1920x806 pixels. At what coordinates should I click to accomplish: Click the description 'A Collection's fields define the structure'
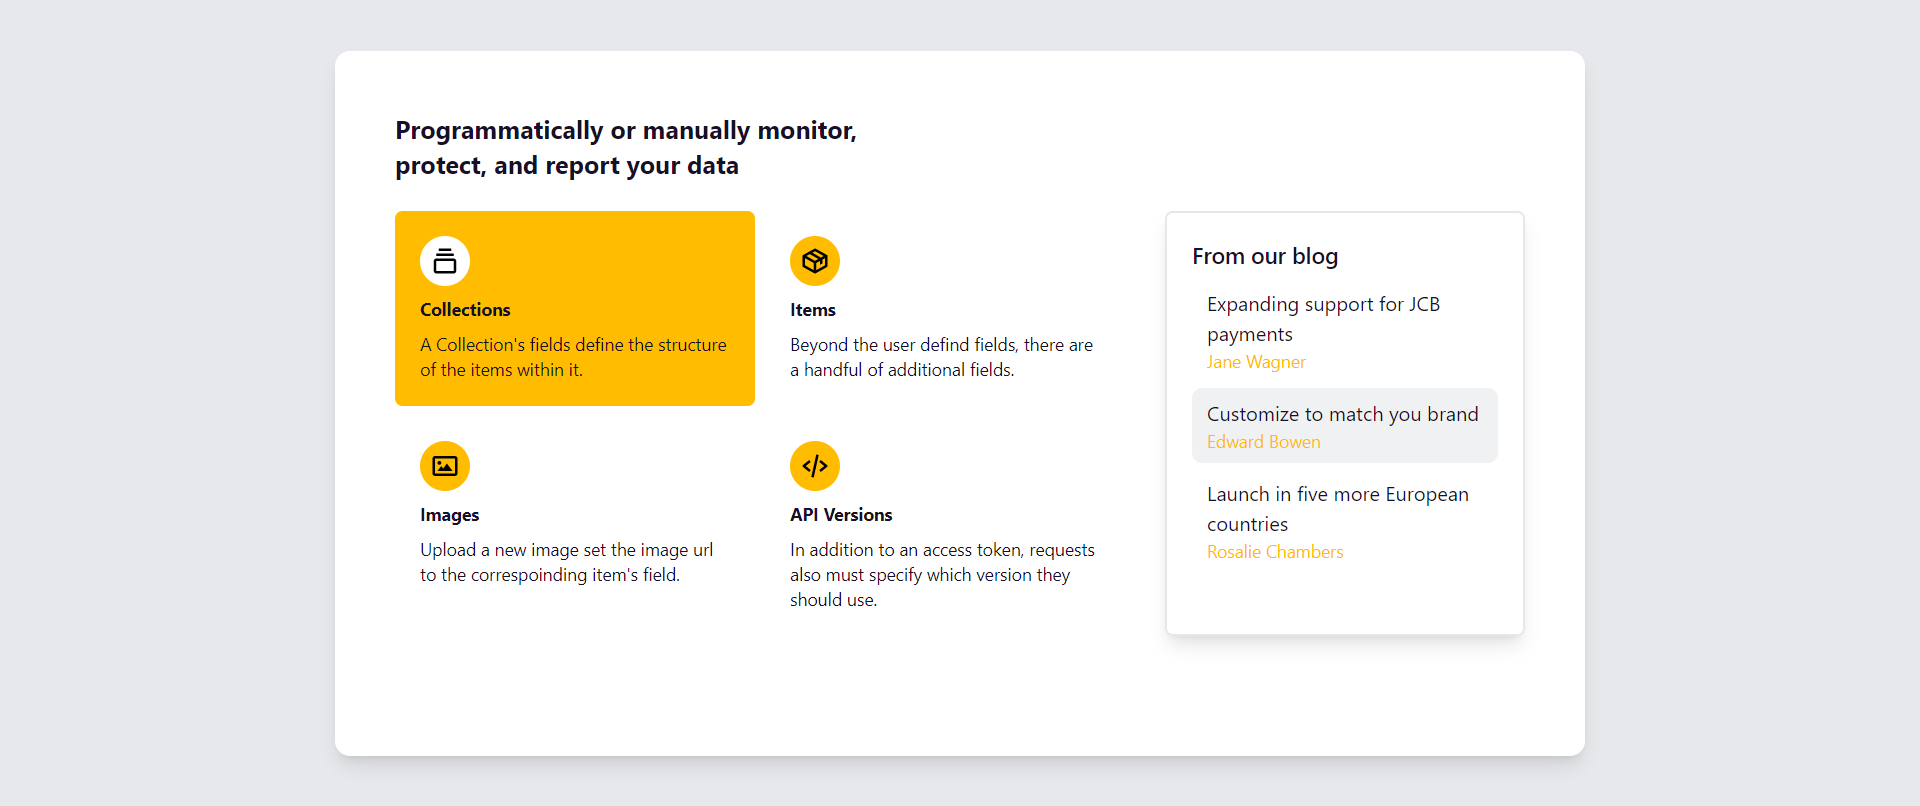573,357
